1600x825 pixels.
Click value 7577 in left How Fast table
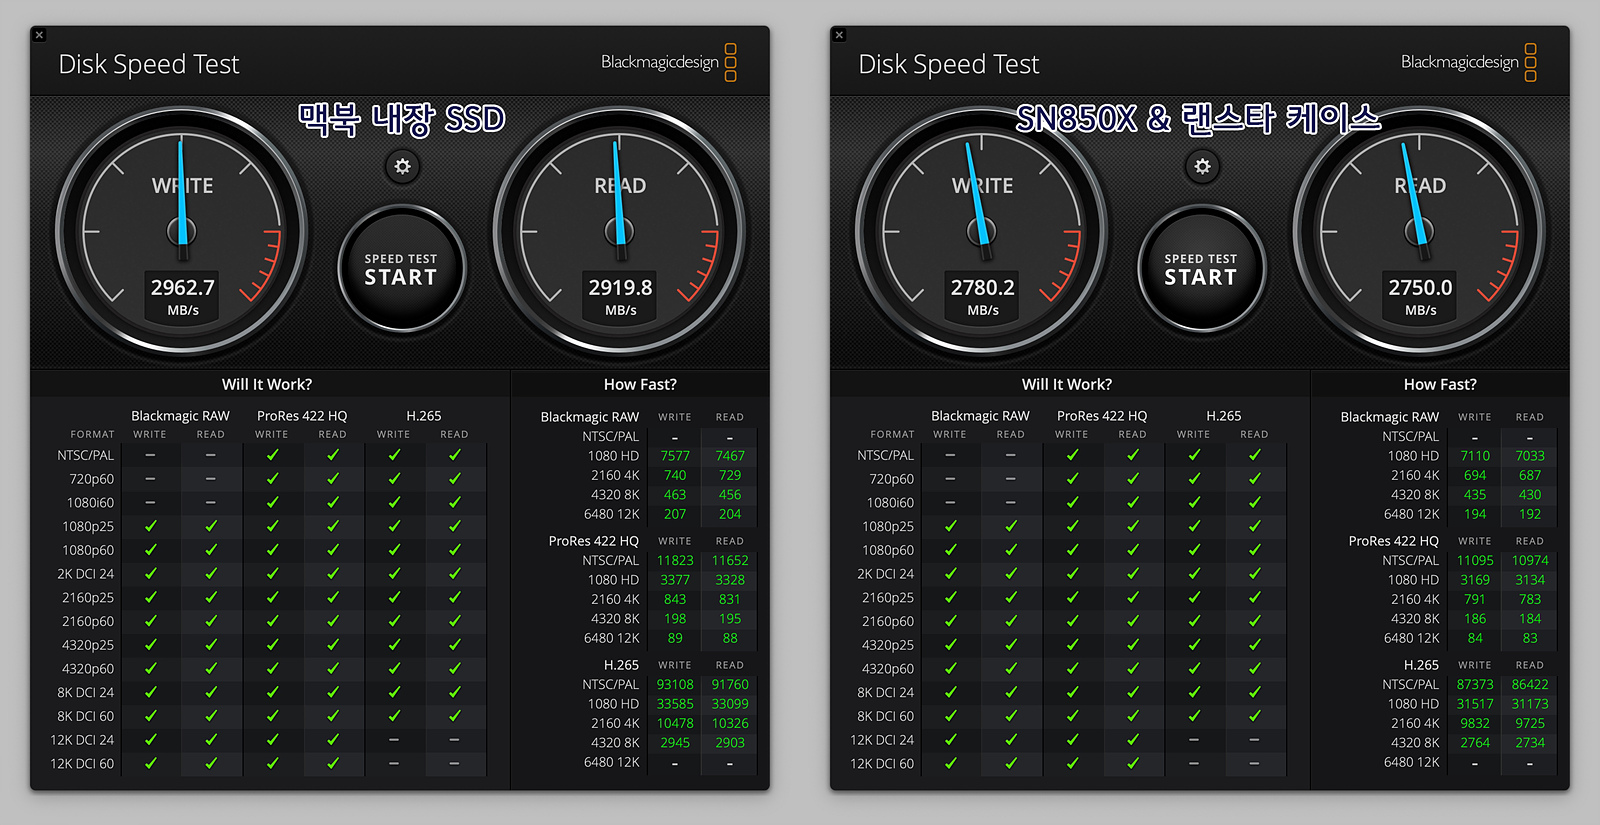click(x=675, y=456)
